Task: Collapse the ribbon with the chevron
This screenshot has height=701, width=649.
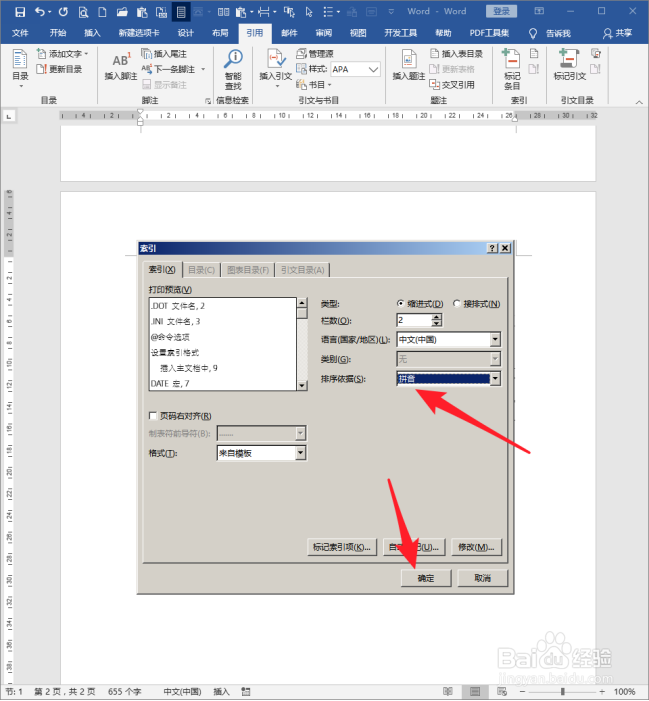Action: pyautogui.click(x=639, y=102)
